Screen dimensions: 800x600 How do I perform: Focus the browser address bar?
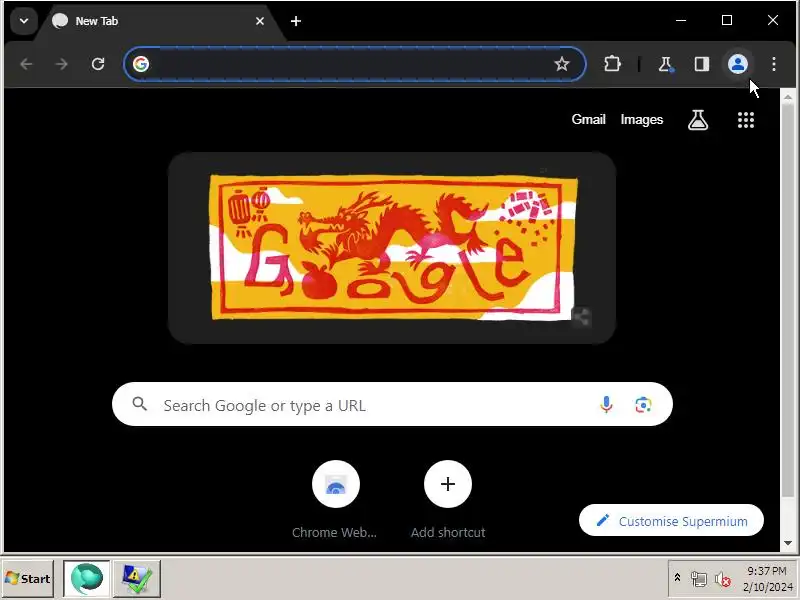354,64
